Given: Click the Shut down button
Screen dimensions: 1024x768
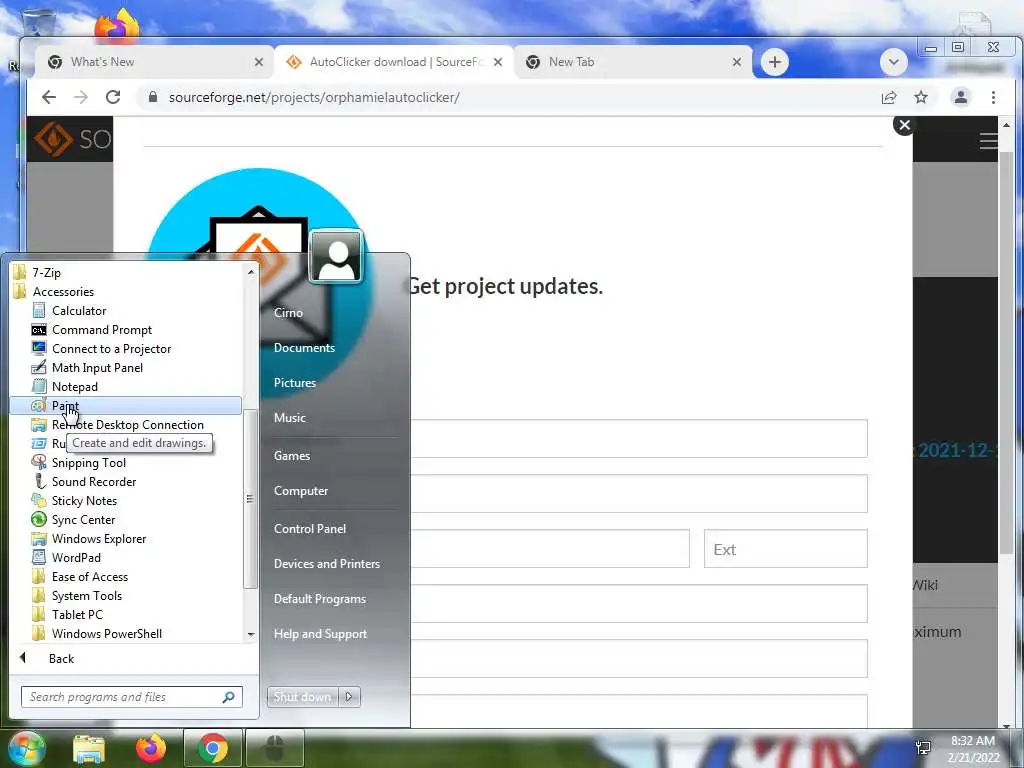Looking at the screenshot, I should 302,697.
